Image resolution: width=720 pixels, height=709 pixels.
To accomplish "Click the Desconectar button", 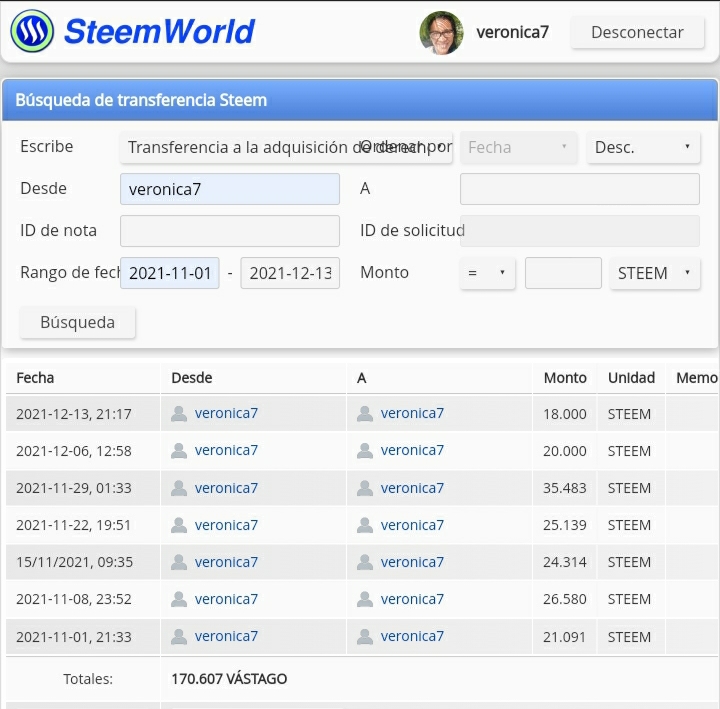I will (x=637, y=32).
